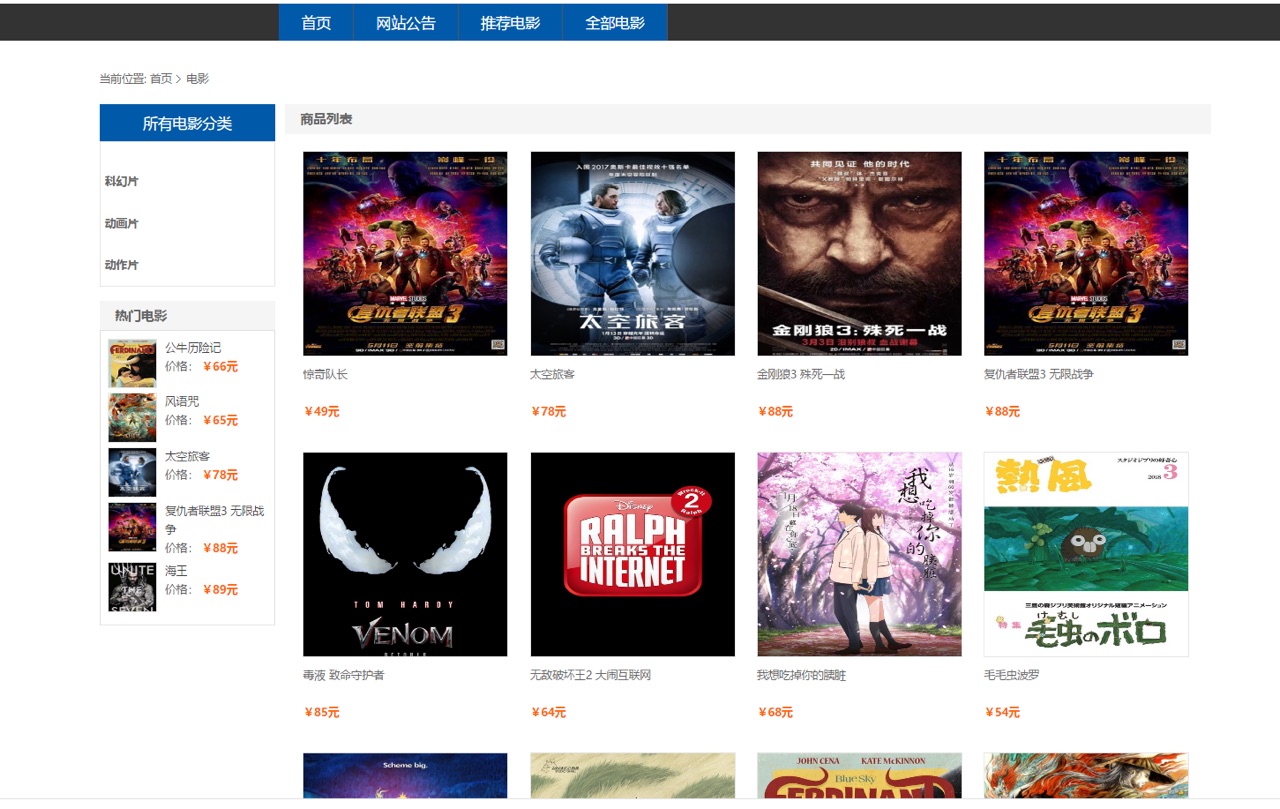Image resolution: width=1280 pixels, height=809 pixels.
Task: Open the 复仇者联盟3 无限战争 title in product list
Action: pos(1039,374)
